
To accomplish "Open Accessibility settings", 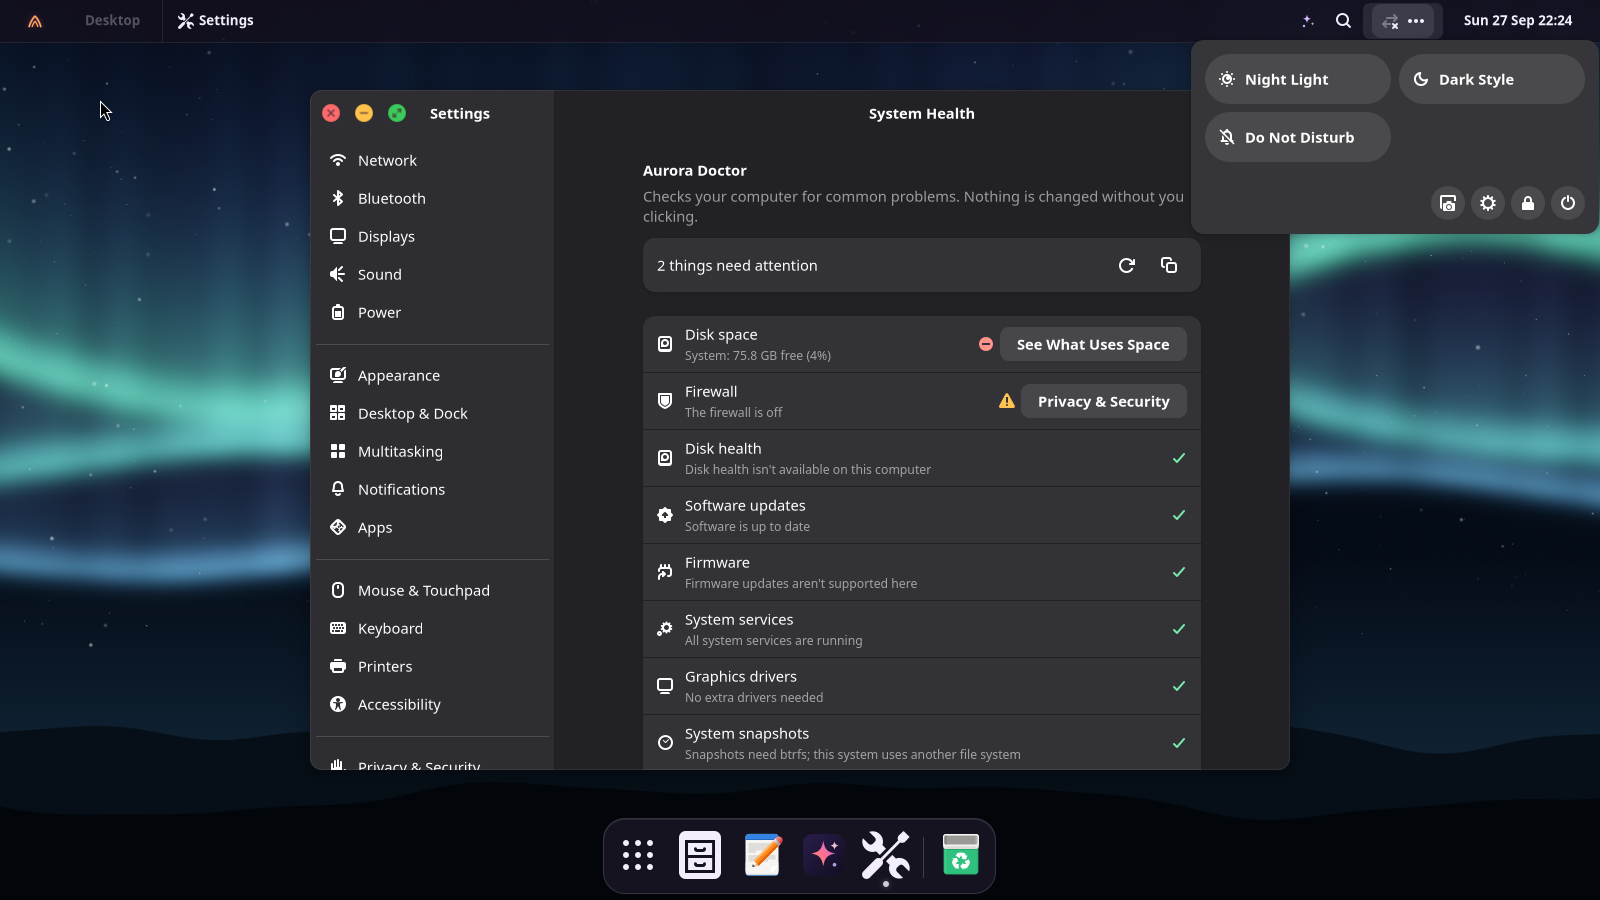I will click(x=433, y=704).
